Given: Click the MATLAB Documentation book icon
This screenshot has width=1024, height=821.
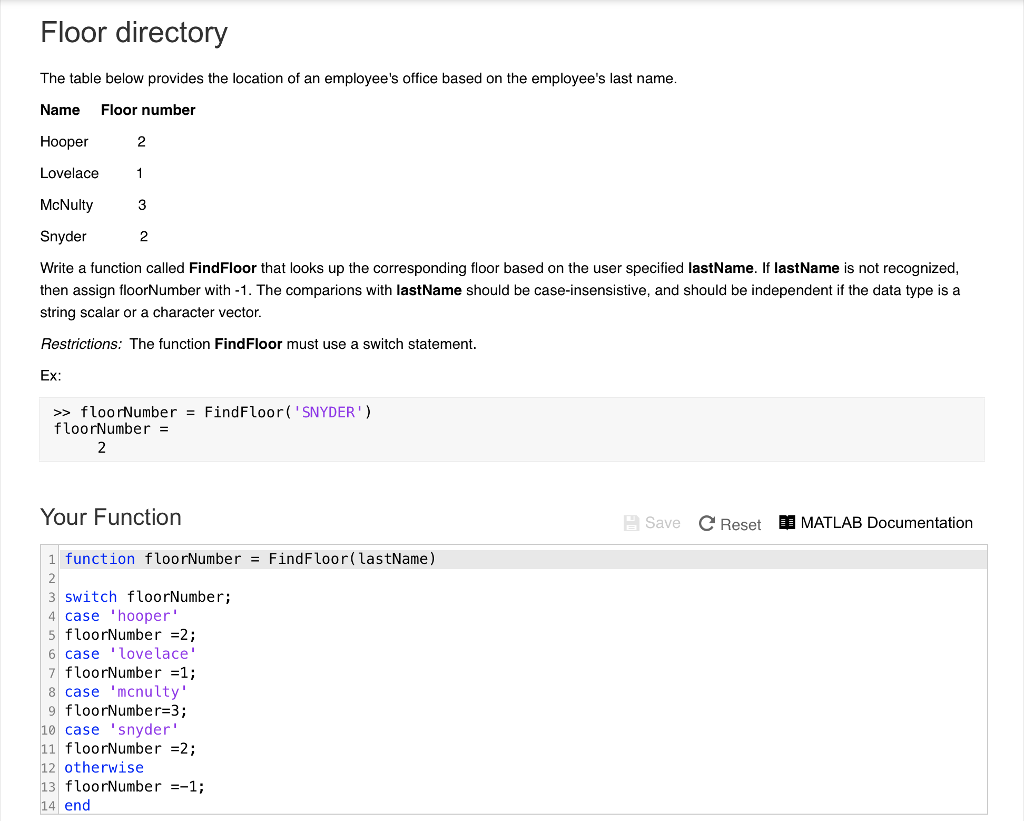Looking at the screenshot, I should click(x=786, y=522).
